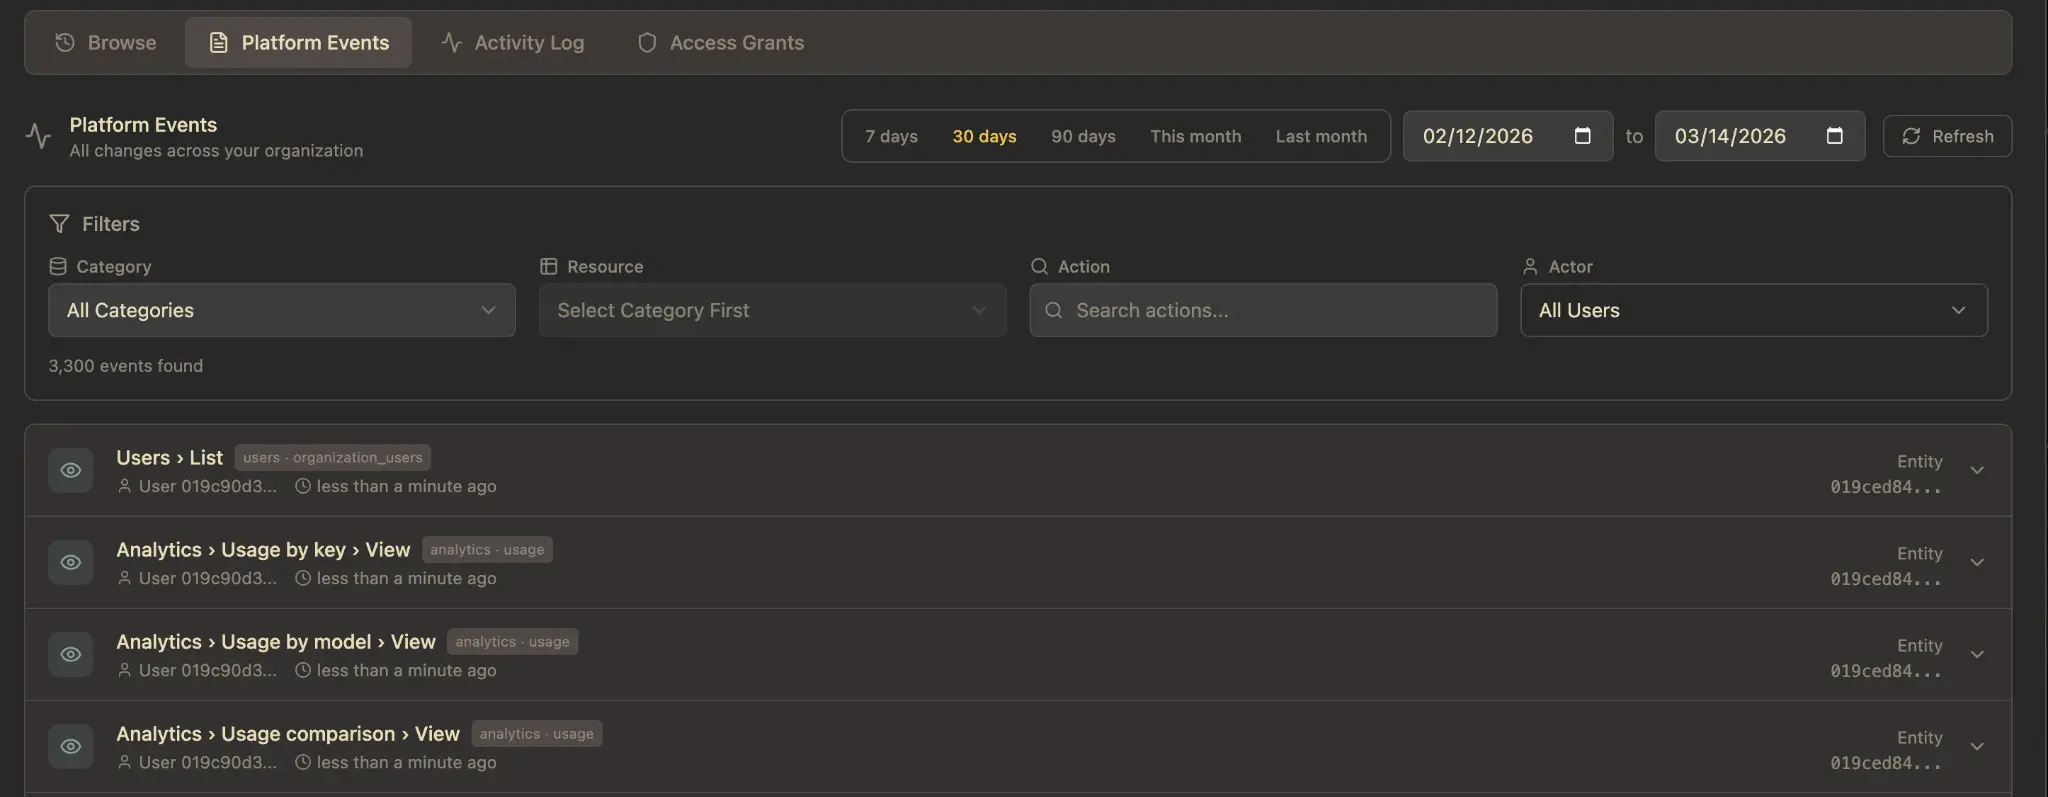Open the Select Category First resource dropdown
2048x797 pixels.
pos(772,310)
